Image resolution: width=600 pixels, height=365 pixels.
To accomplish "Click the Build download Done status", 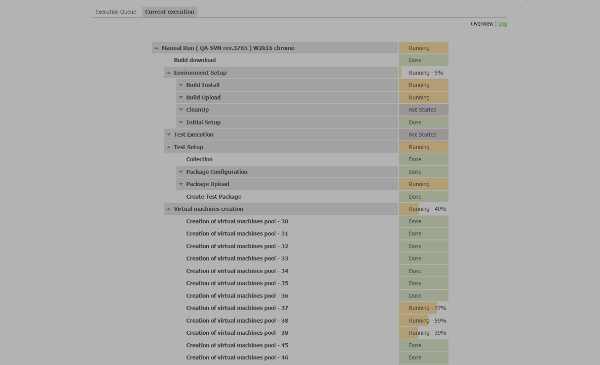I will pyautogui.click(x=424, y=60).
